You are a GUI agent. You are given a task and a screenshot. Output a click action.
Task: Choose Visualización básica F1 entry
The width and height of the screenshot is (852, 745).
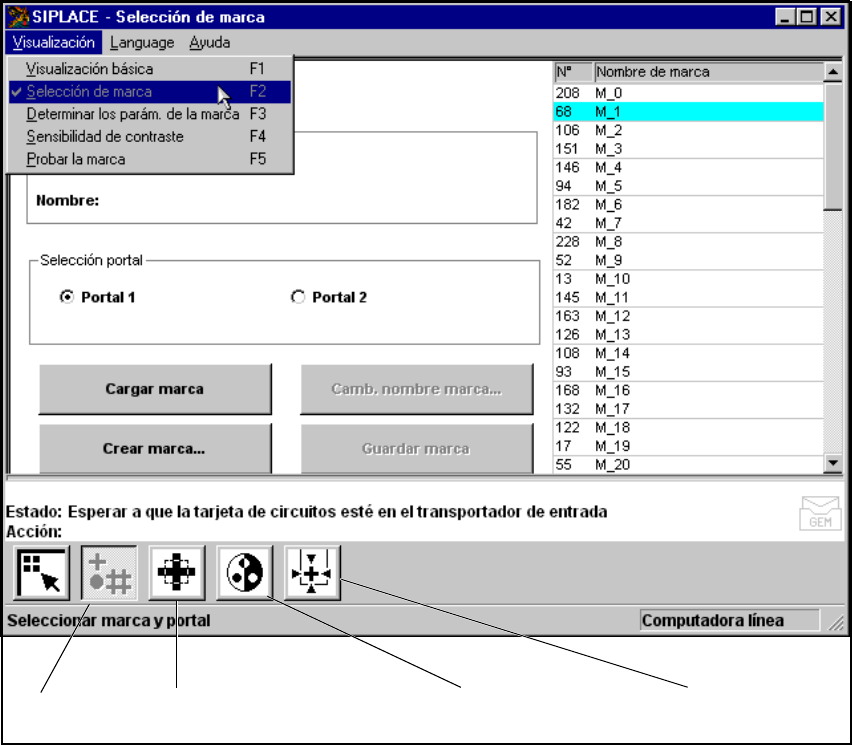(x=150, y=69)
